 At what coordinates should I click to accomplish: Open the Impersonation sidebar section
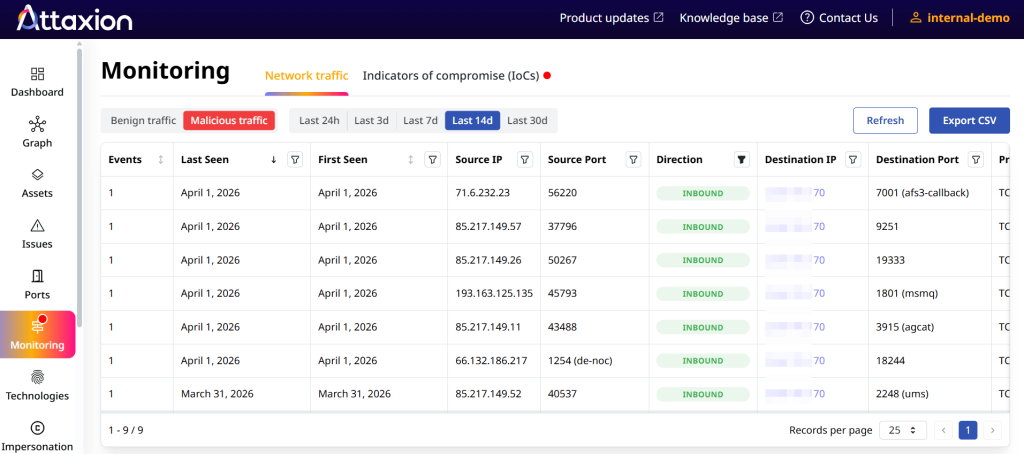(37, 436)
